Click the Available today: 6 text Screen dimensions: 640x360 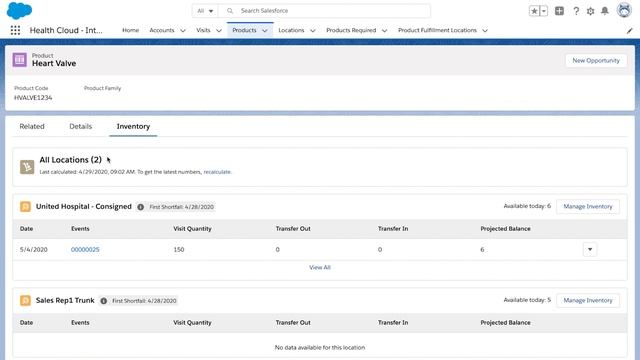(527, 206)
